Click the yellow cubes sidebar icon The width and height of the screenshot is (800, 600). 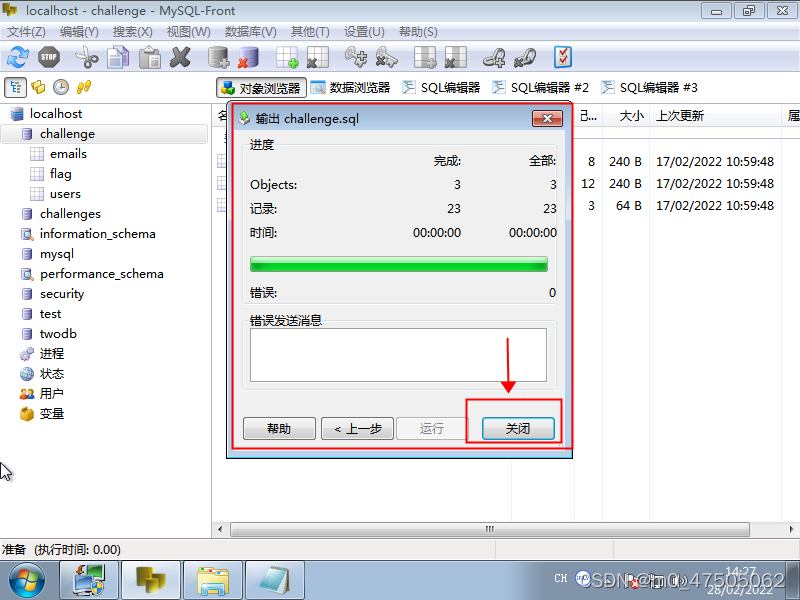point(38,87)
